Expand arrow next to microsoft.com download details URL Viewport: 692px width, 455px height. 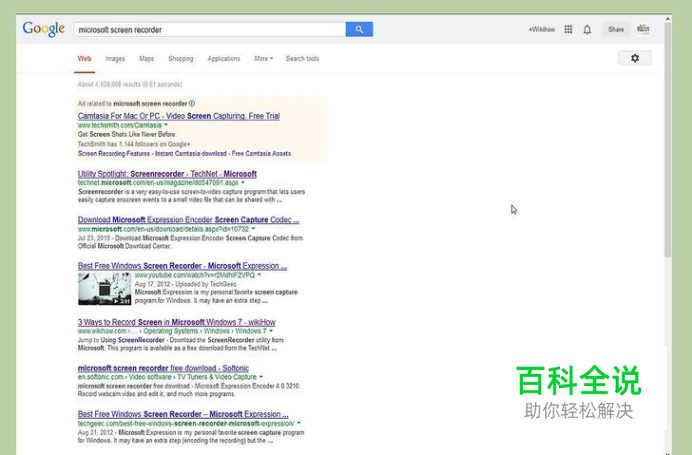point(253,229)
